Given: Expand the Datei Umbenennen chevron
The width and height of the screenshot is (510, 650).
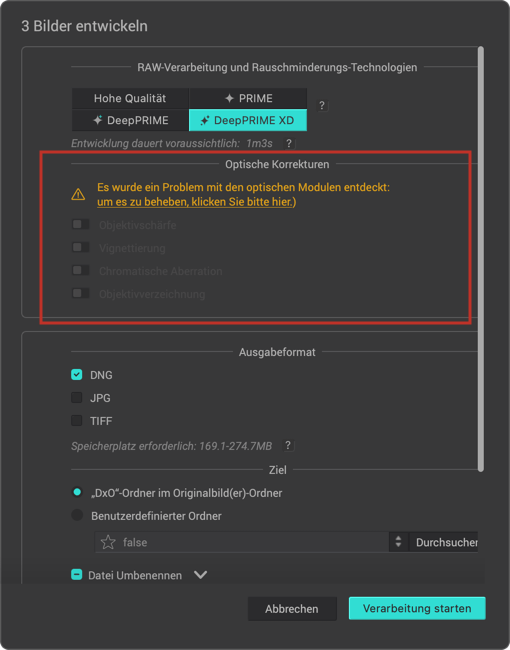Looking at the screenshot, I should [201, 575].
